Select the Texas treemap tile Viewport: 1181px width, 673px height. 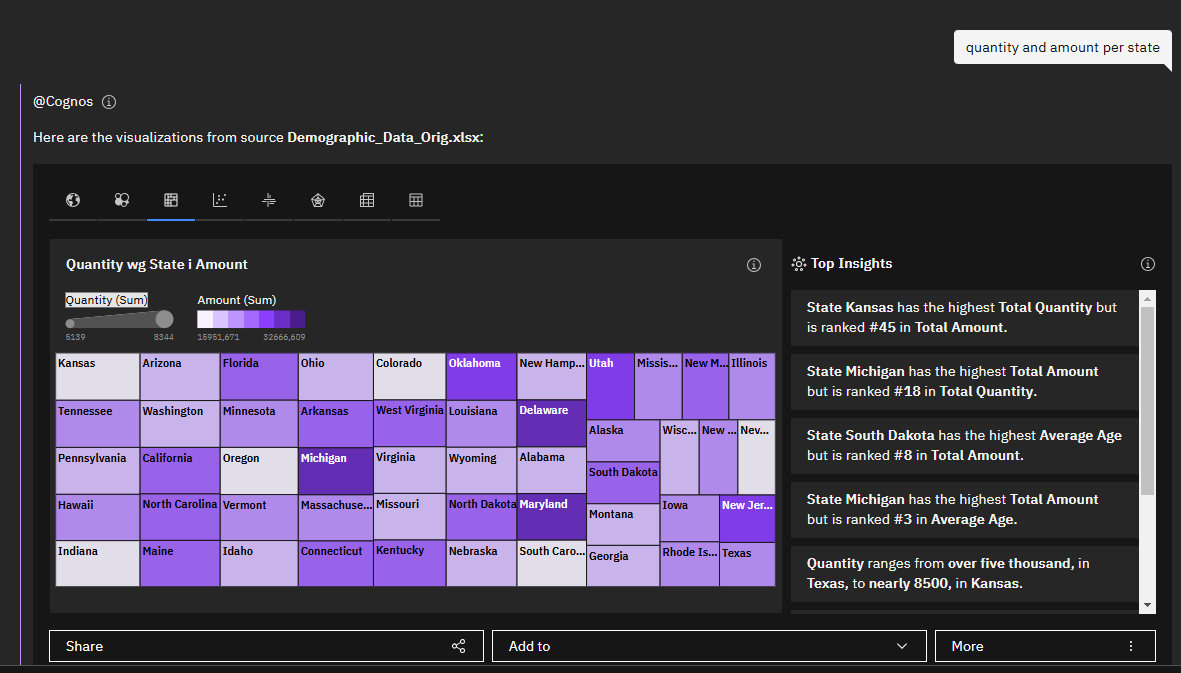(x=747, y=565)
